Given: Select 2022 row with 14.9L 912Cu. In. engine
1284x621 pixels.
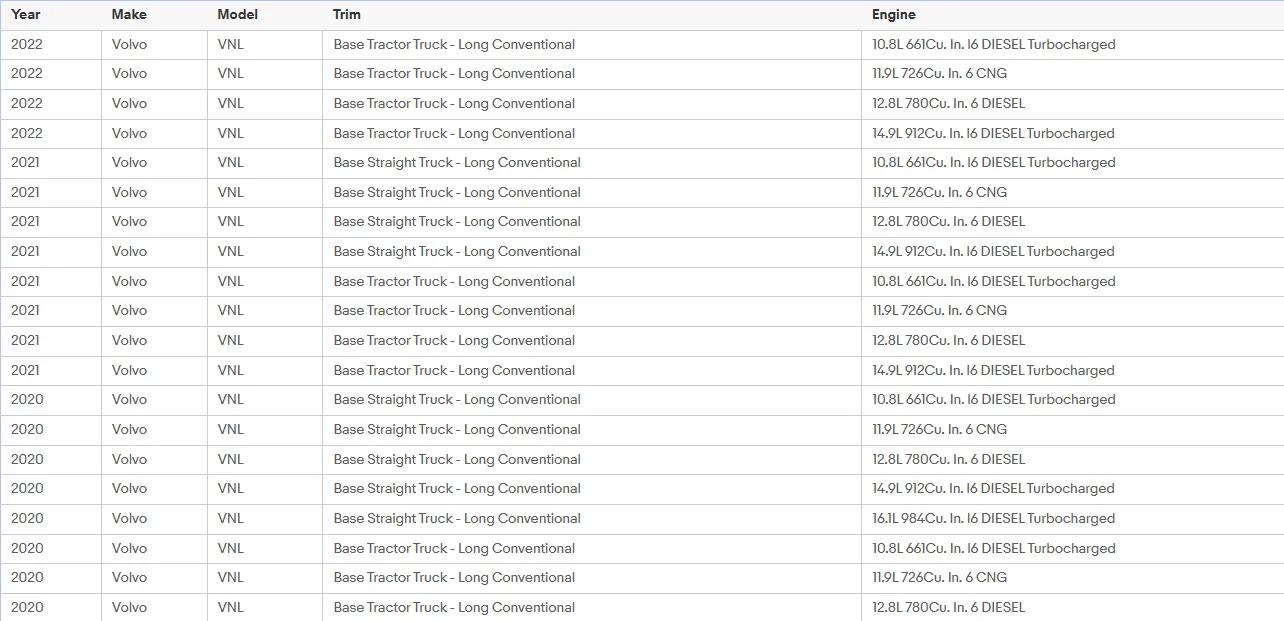Looking at the screenshot, I should pos(642,134).
